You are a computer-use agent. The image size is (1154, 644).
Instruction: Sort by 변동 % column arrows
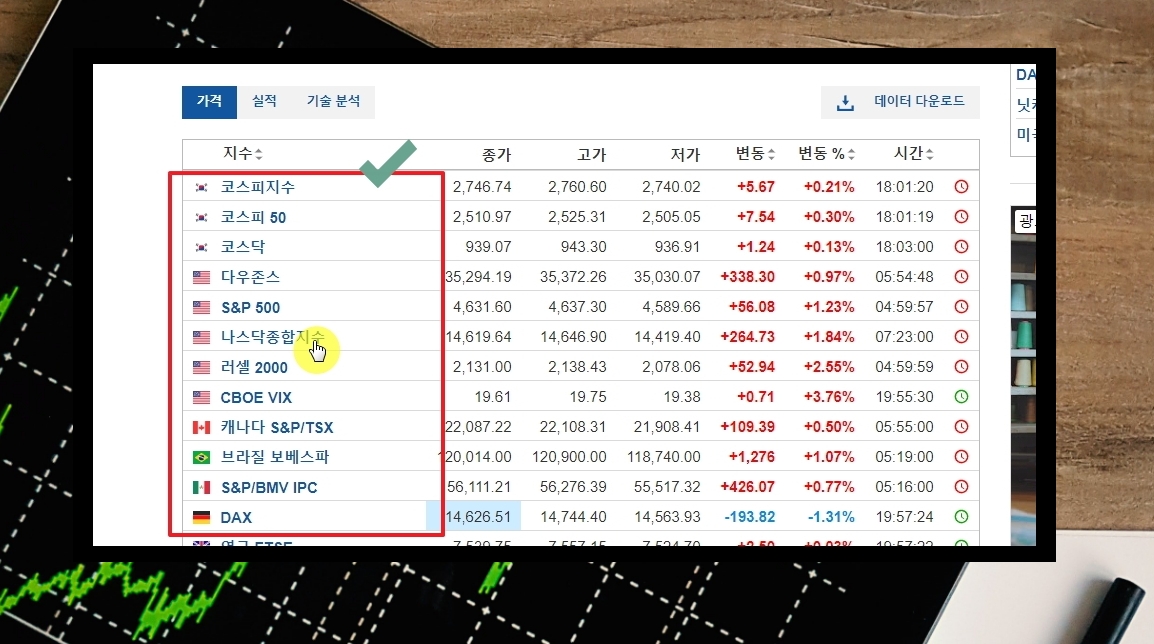[852, 154]
